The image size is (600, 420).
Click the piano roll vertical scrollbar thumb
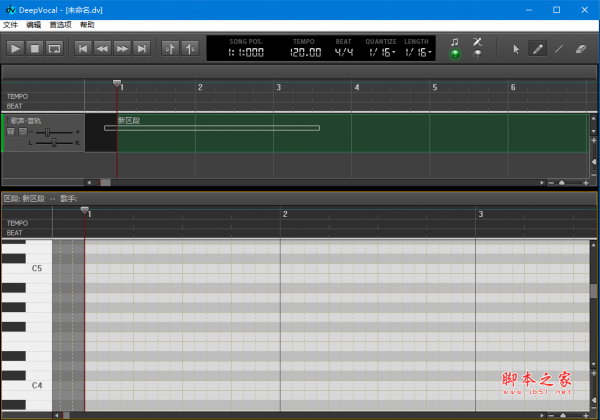click(593, 291)
